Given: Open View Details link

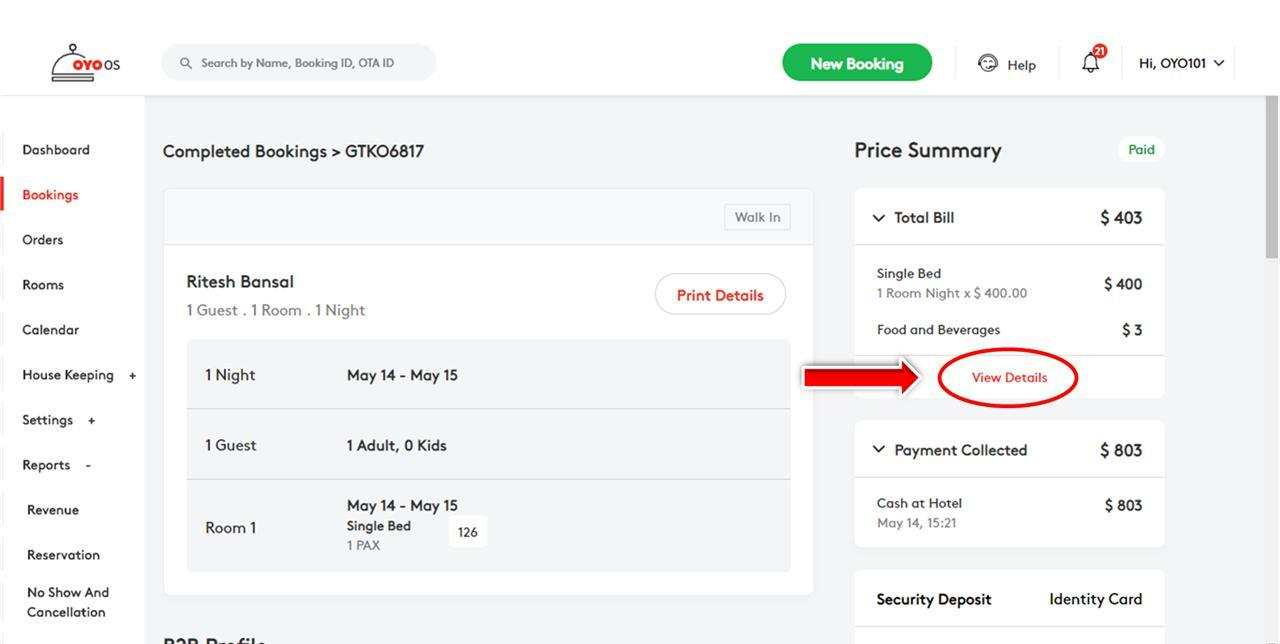Looking at the screenshot, I should click(x=1009, y=378).
